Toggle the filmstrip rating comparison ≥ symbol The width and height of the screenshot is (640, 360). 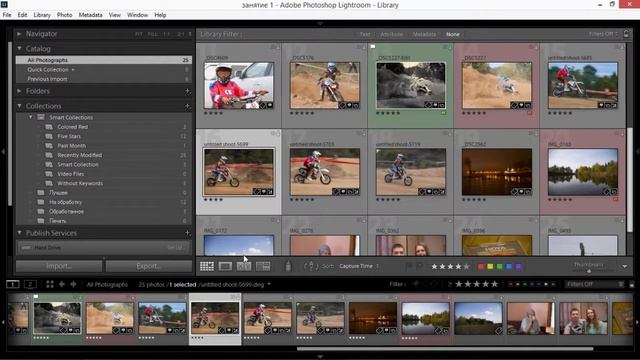450,284
